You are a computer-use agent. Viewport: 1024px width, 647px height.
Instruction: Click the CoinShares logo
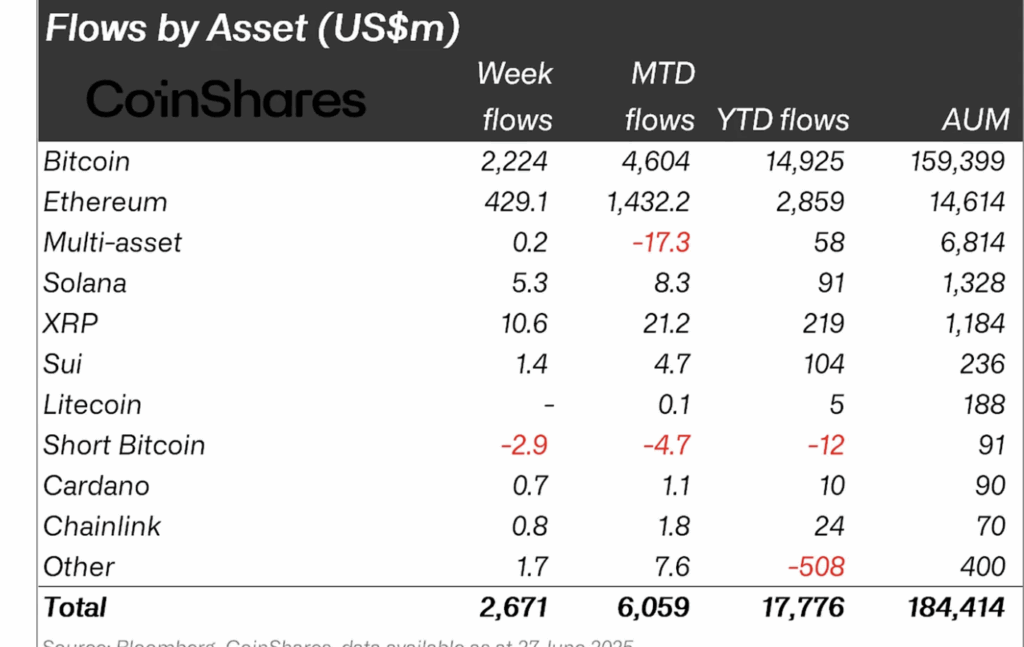[x=226, y=99]
